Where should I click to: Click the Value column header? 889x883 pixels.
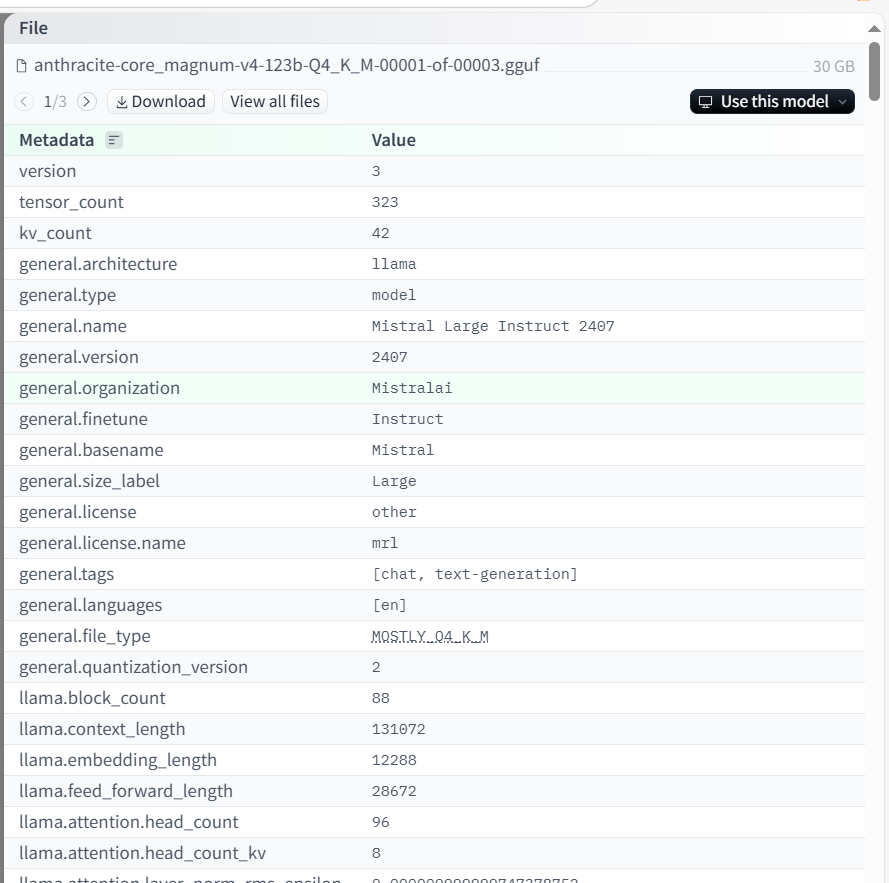point(393,140)
